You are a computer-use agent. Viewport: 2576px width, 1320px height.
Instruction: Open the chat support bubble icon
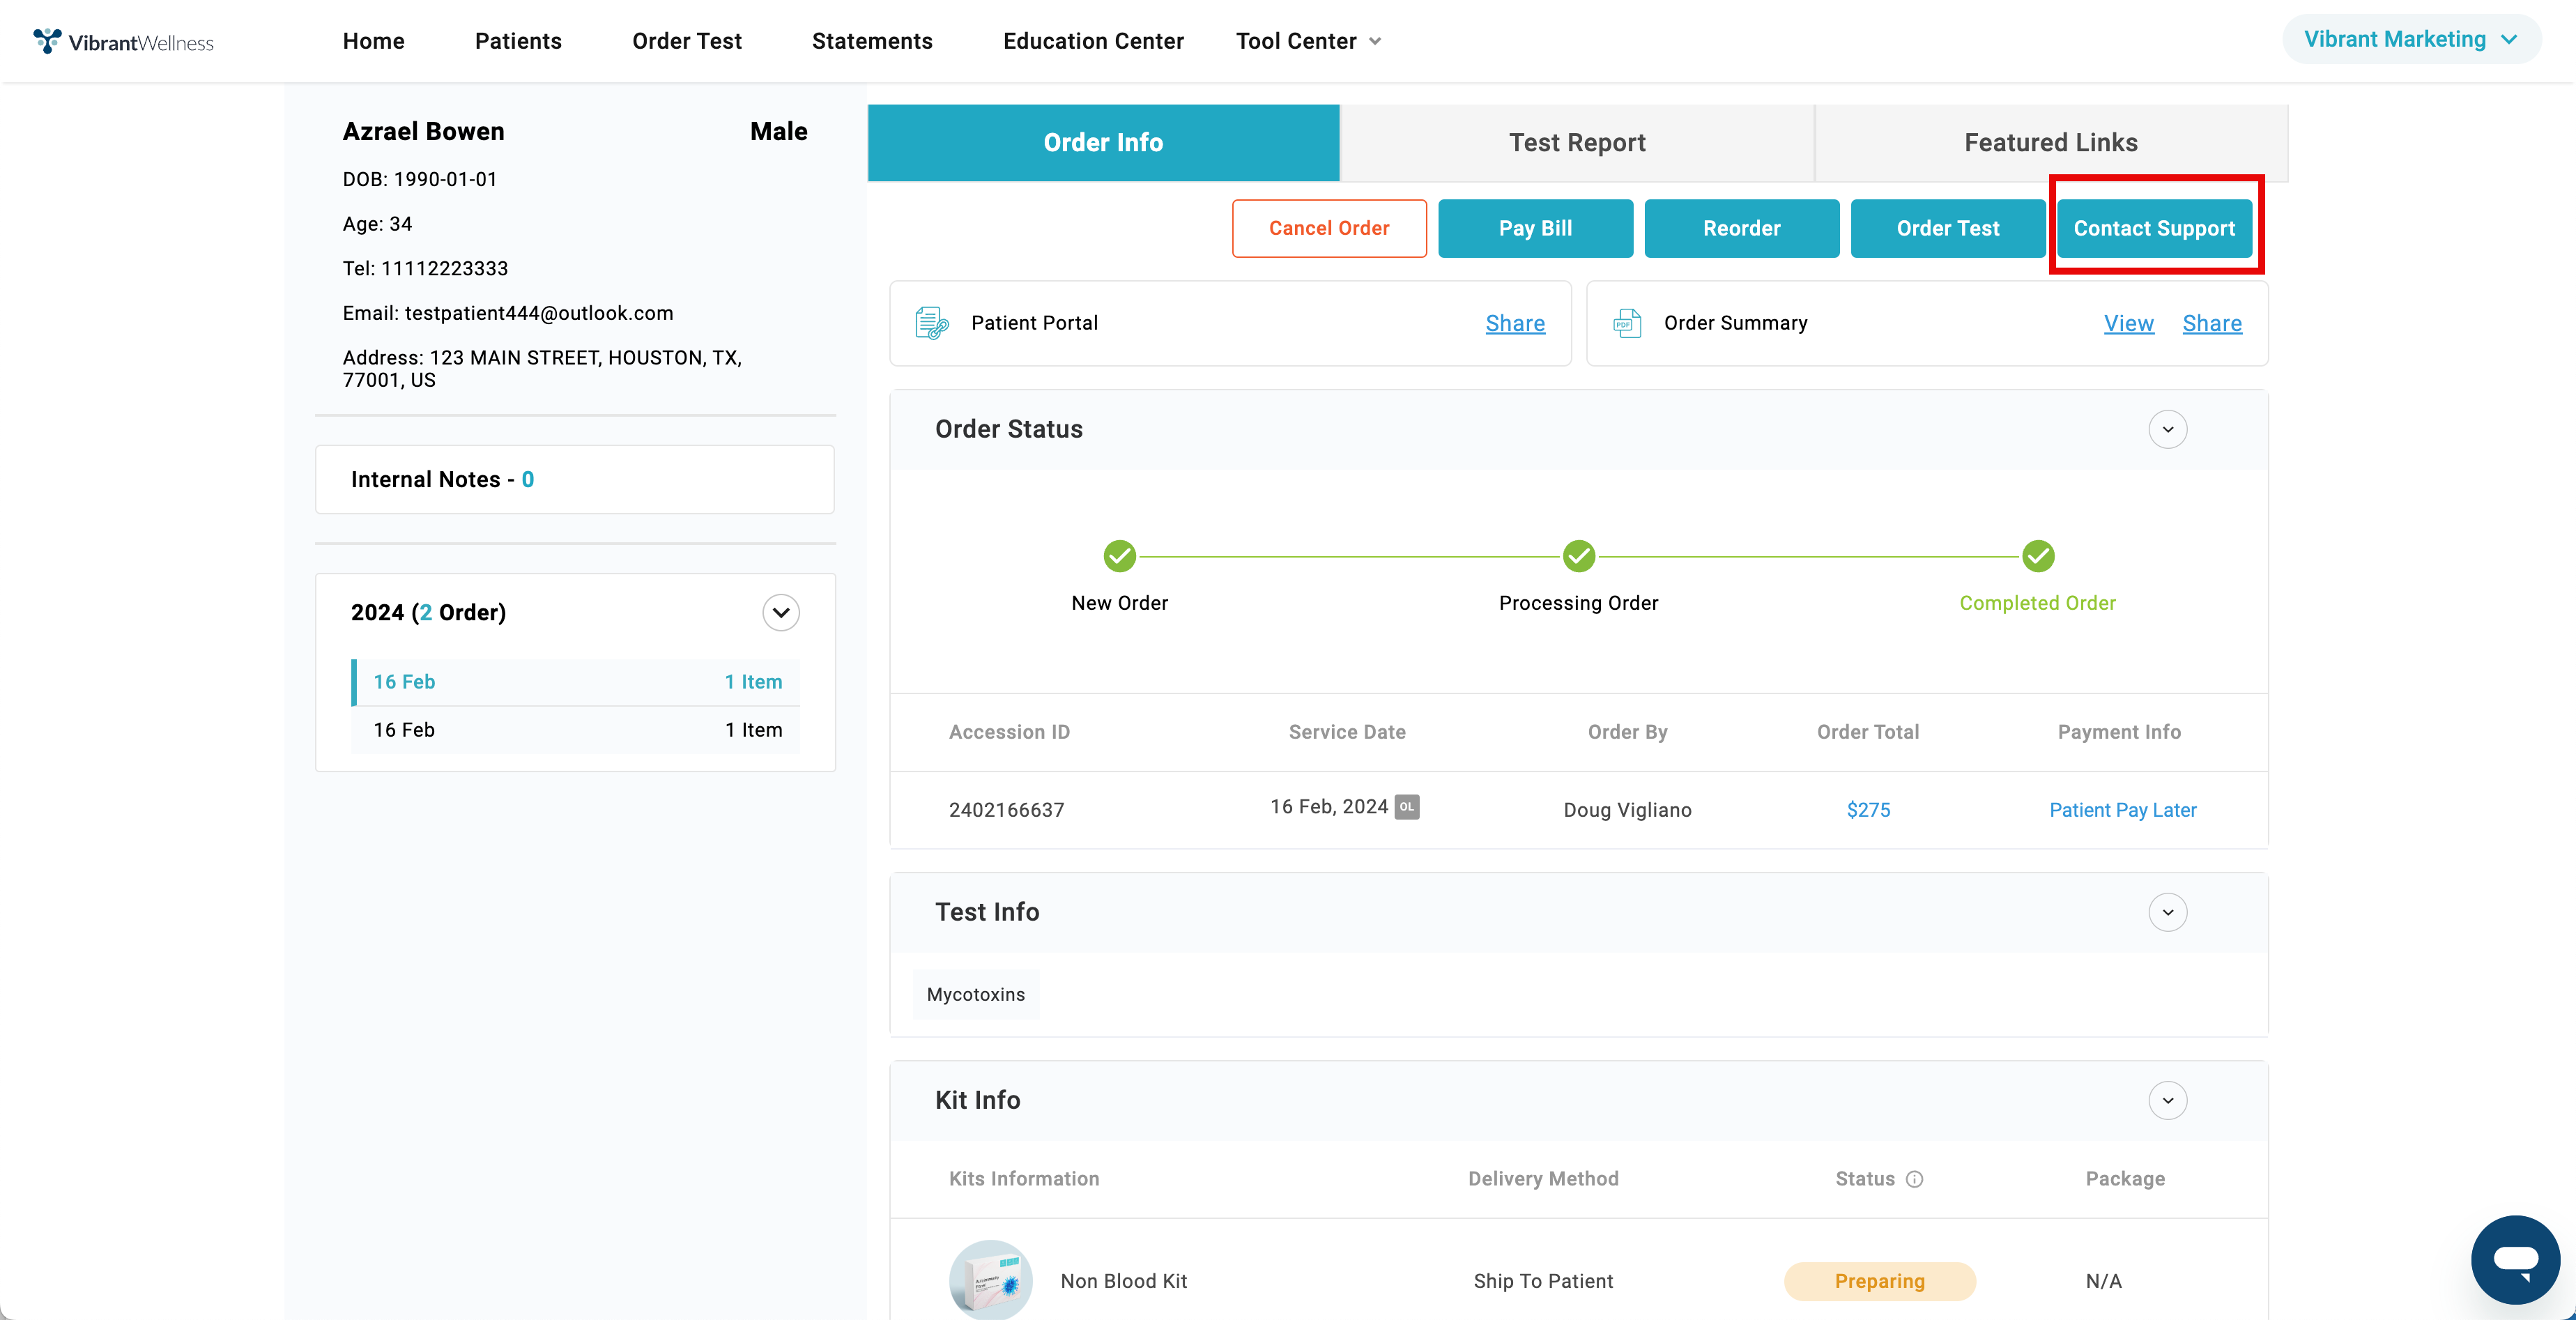click(2515, 1259)
